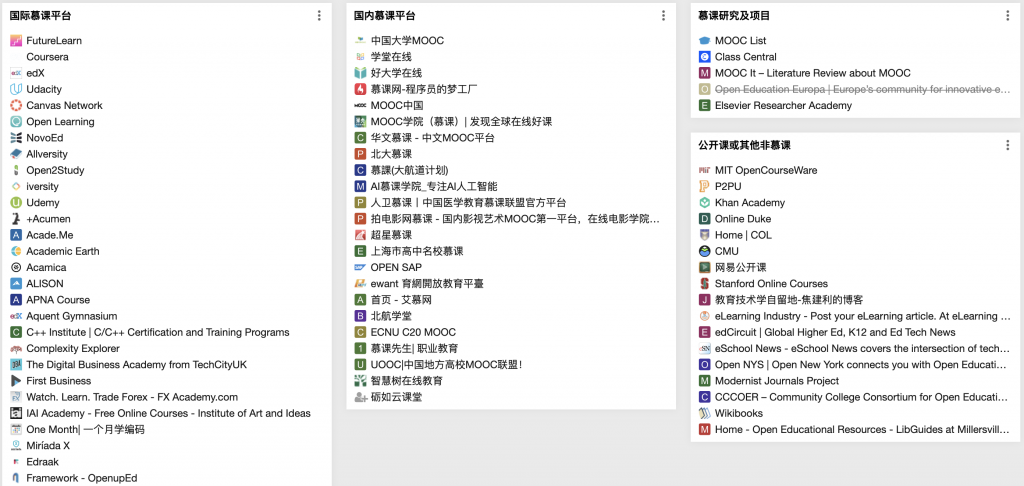Click the Academic Earth globe icon
1024x486 pixels.
coord(16,251)
